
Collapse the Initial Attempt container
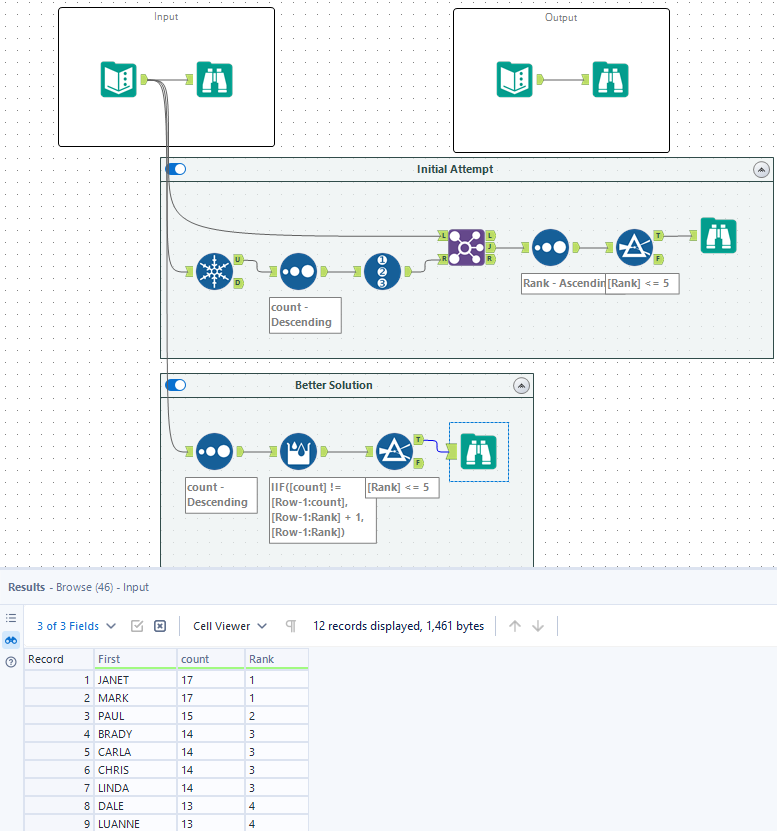click(x=761, y=170)
